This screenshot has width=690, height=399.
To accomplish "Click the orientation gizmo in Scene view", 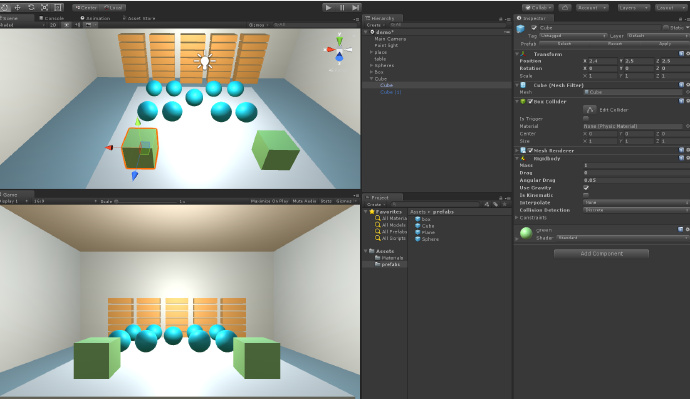I will pyautogui.click(x=339, y=50).
